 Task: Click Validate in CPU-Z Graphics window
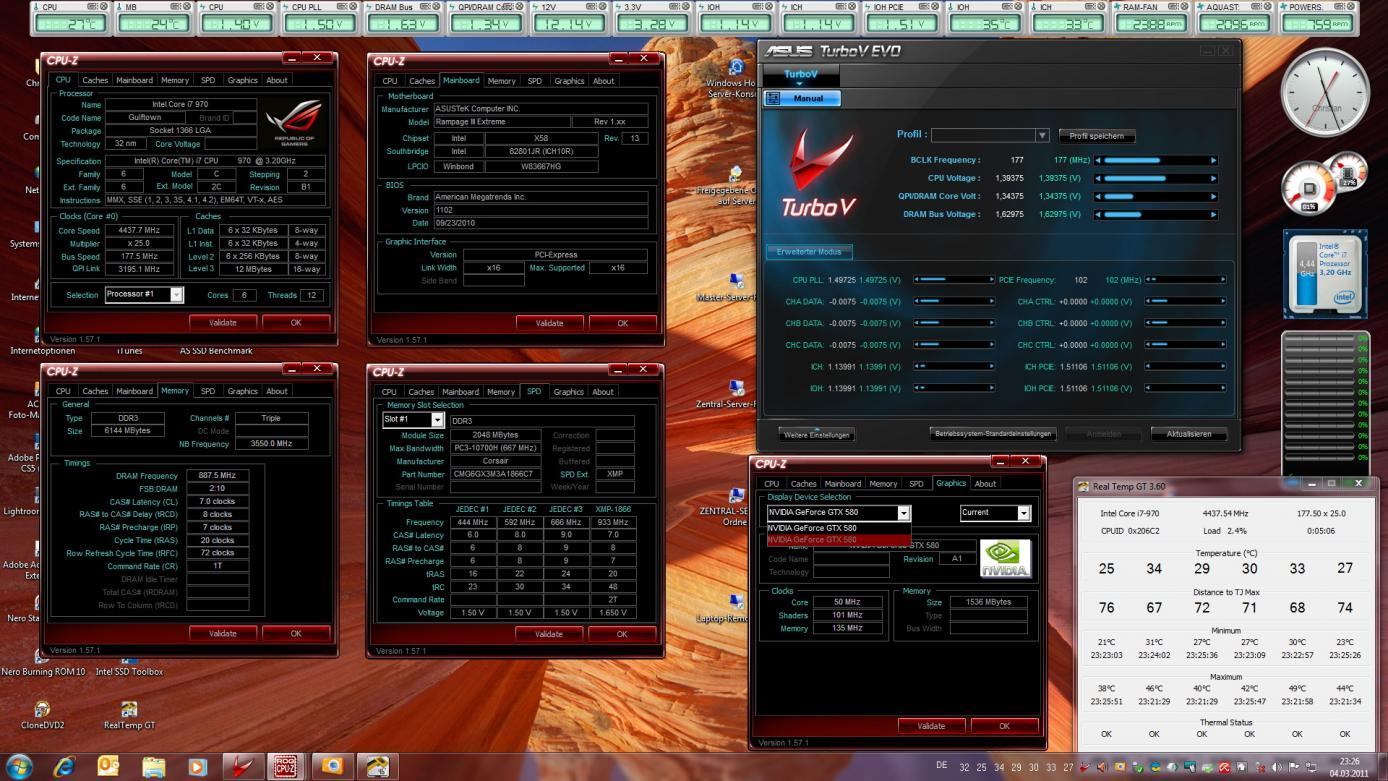(x=931, y=726)
